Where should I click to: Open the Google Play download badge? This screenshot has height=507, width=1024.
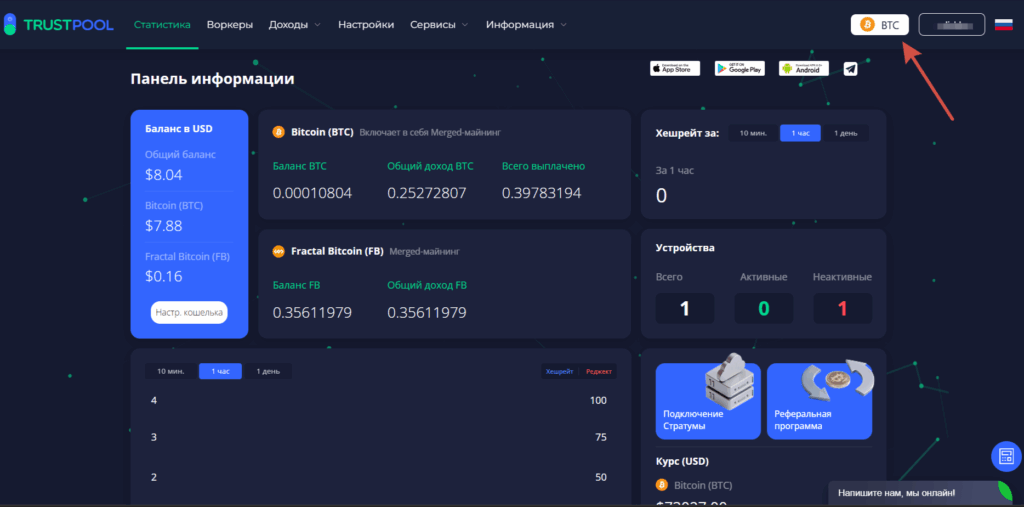[x=739, y=68]
